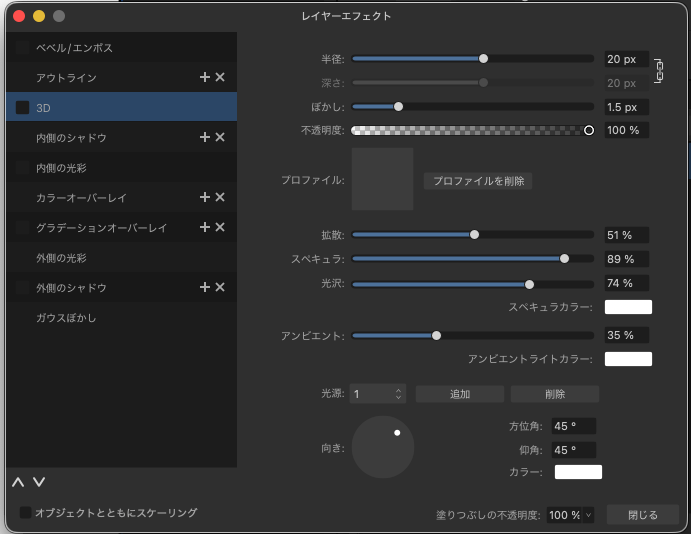The image size is (691, 534).
Task: Open the スペキュラカラー white swatch
Action: tap(628, 307)
